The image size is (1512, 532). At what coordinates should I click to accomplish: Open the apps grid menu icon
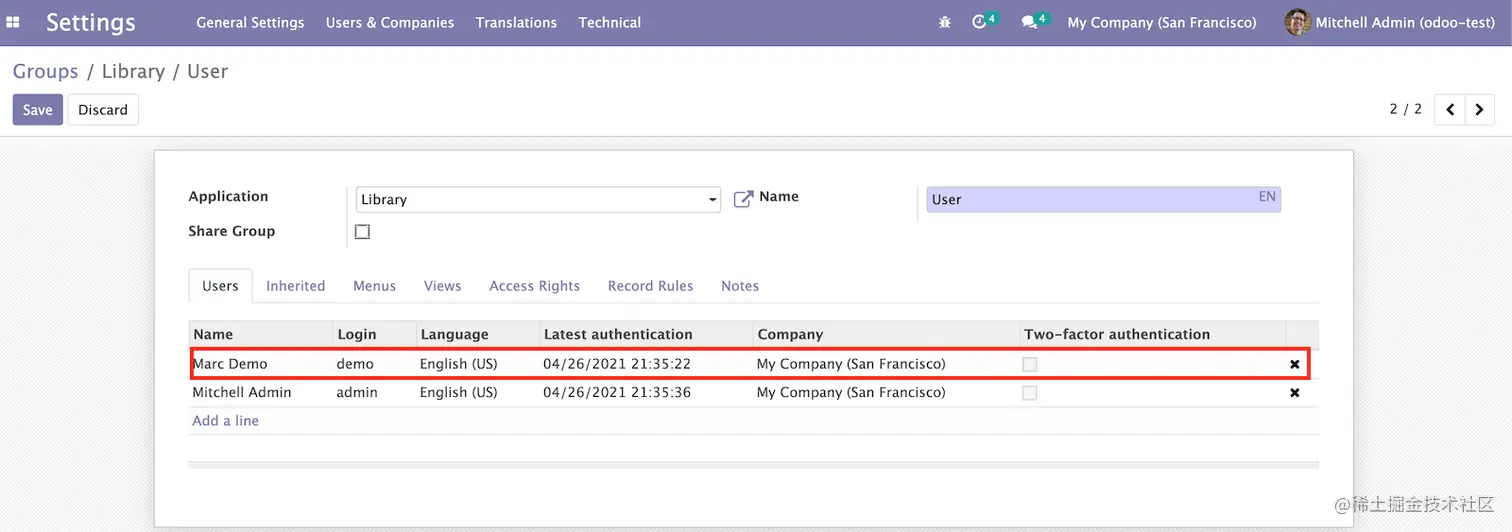pyautogui.click(x=13, y=22)
